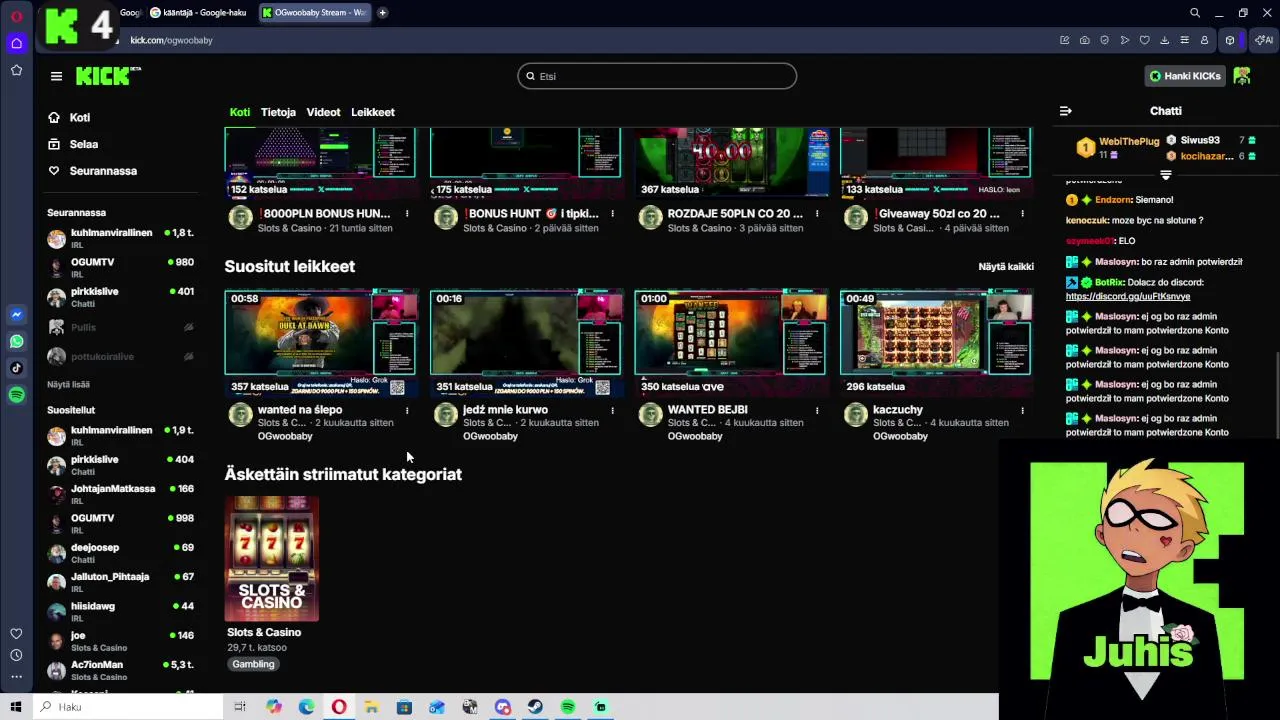Open Ac7ionMan recommended channel
The height and width of the screenshot is (720, 1280).
[x=120, y=670]
